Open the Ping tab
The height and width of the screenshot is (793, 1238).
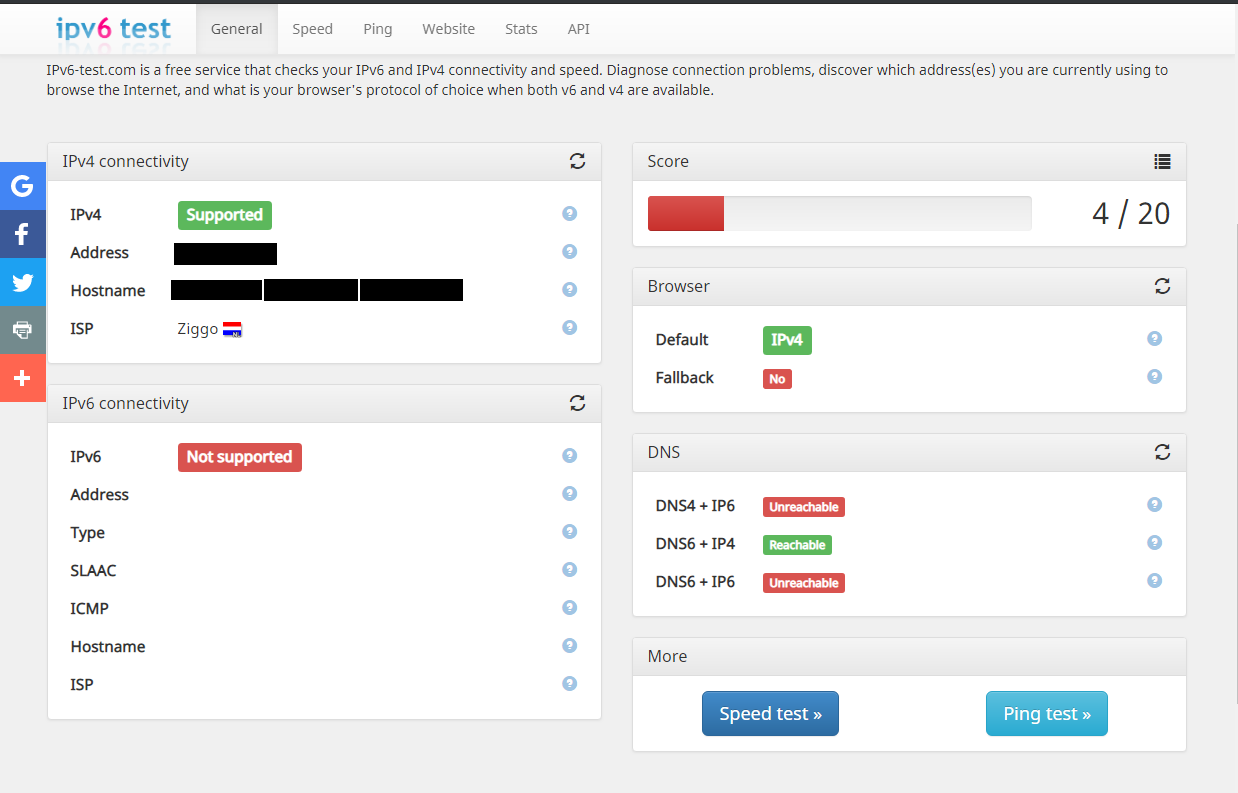(377, 29)
